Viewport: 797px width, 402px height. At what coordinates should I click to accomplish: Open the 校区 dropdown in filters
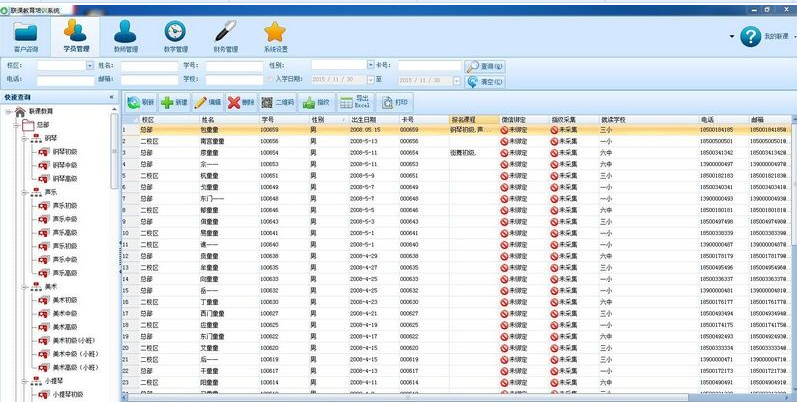point(90,66)
